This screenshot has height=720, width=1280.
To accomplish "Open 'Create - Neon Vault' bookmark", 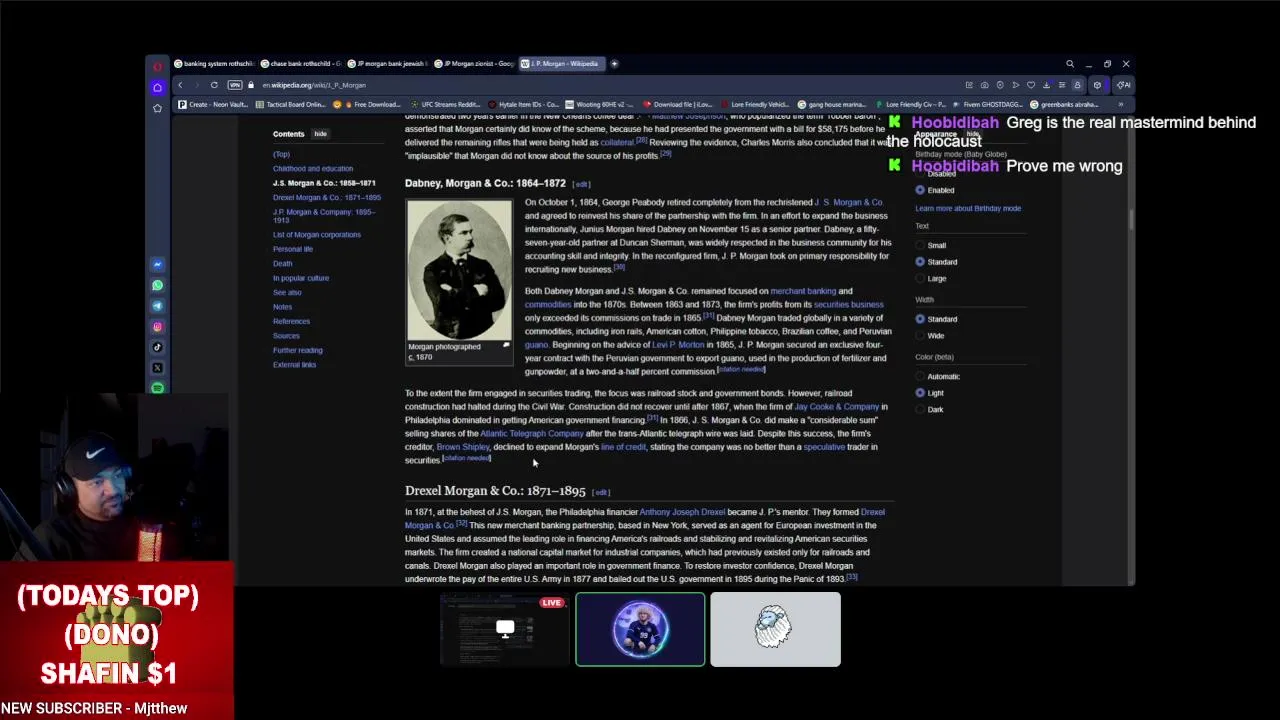I will click(x=213, y=104).
